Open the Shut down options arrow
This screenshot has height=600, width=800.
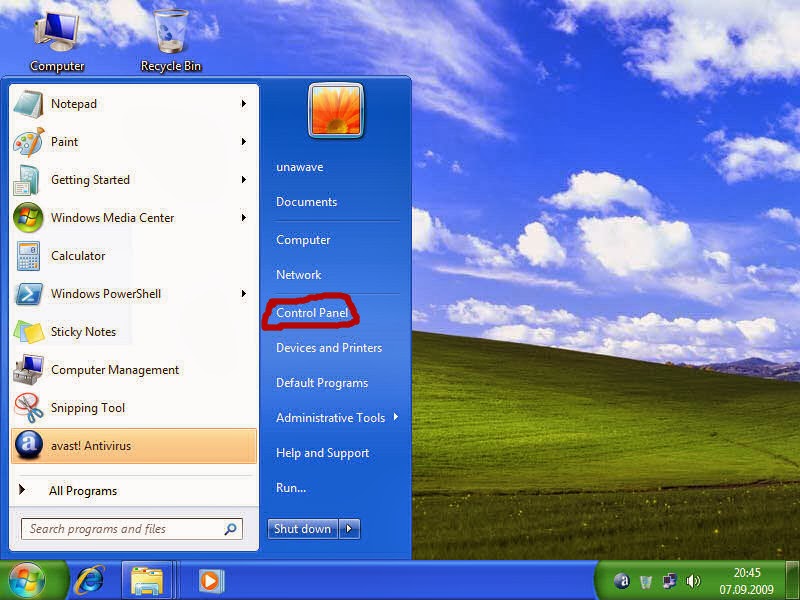point(349,529)
